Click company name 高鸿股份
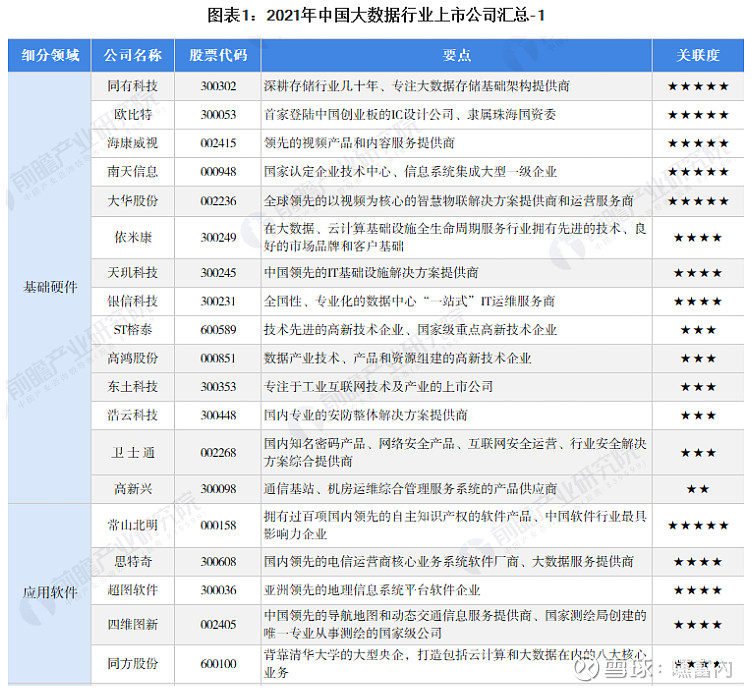755x691 pixels. point(133,358)
